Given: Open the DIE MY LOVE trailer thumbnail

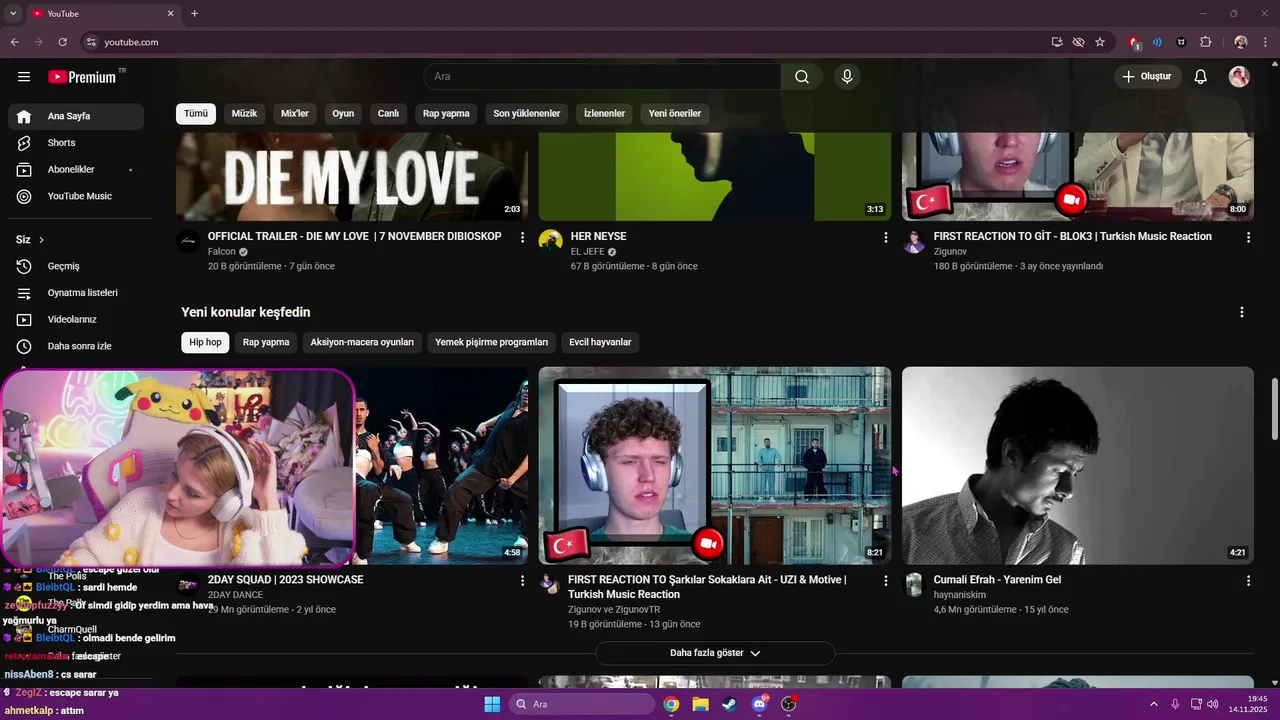Looking at the screenshot, I should pos(352,177).
